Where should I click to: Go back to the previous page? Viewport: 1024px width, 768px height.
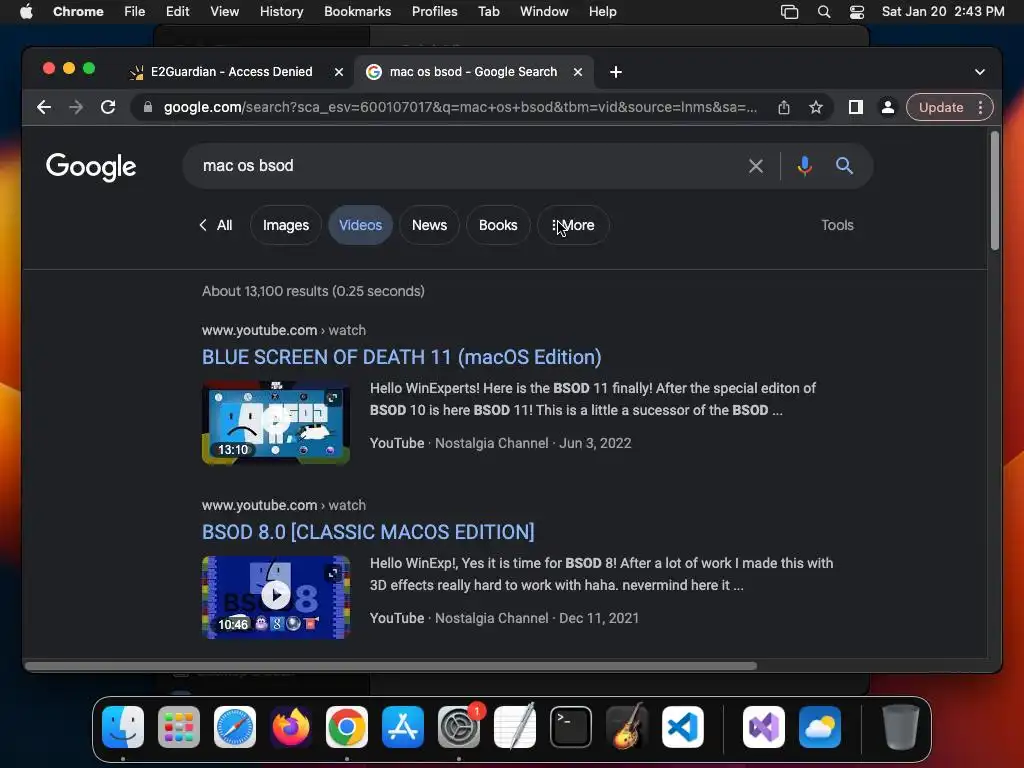click(x=44, y=107)
